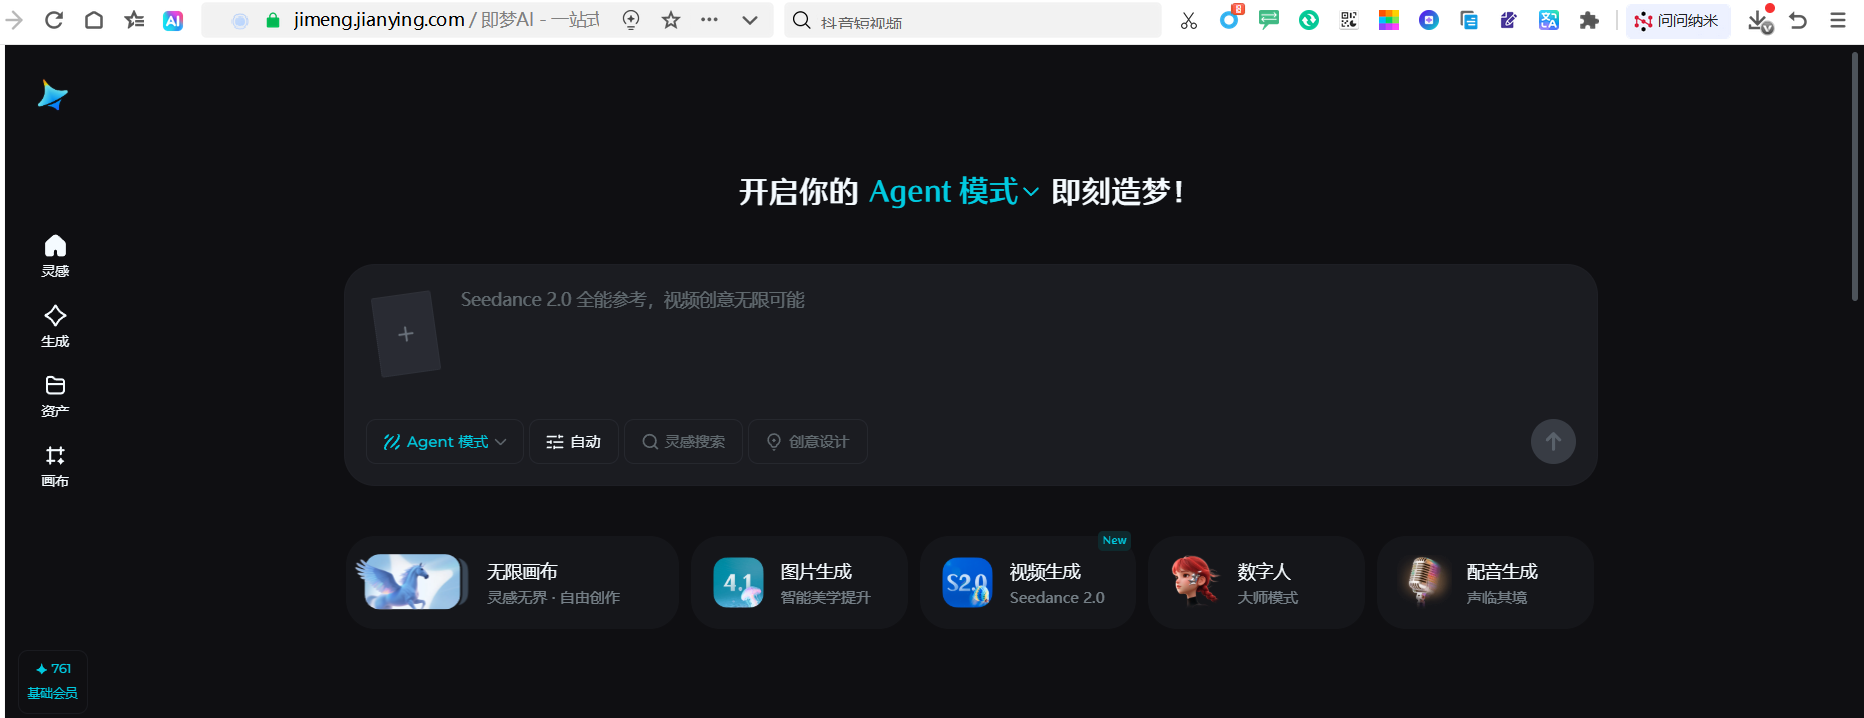Click the send arrow button
The height and width of the screenshot is (718, 1864).
(x=1553, y=441)
